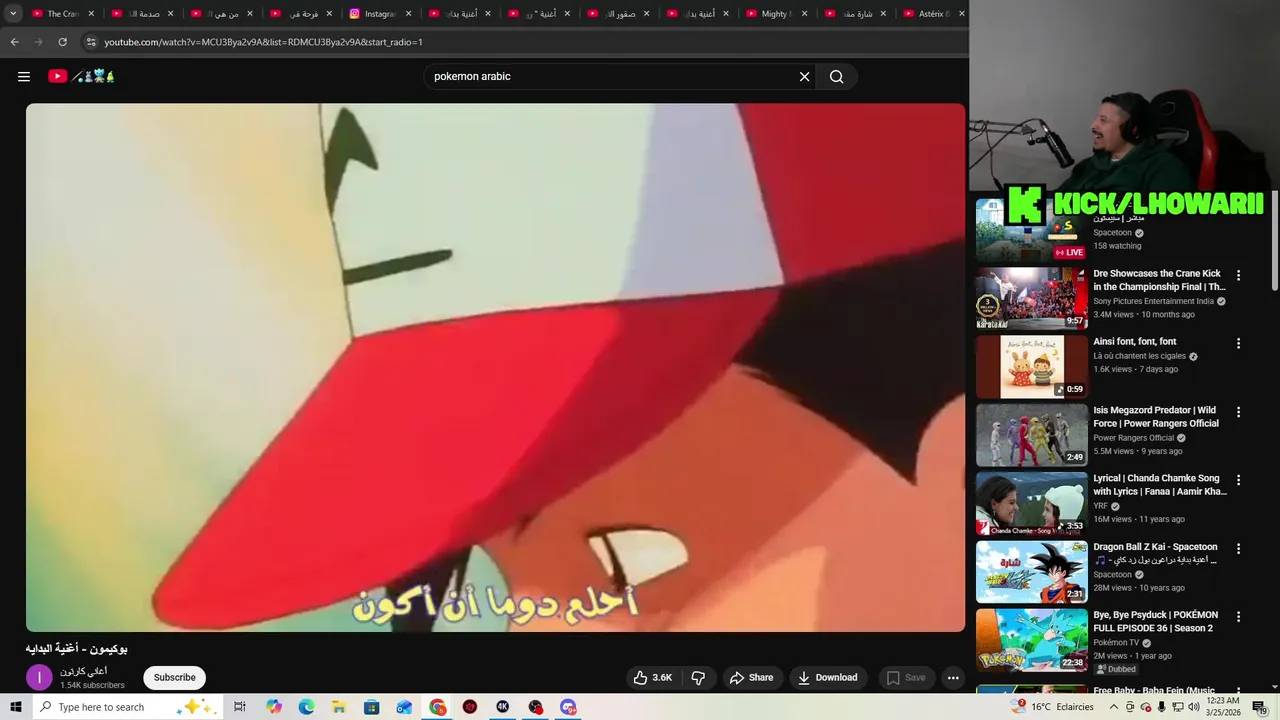Open Copilot icon in the taskbar

(x=274, y=707)
